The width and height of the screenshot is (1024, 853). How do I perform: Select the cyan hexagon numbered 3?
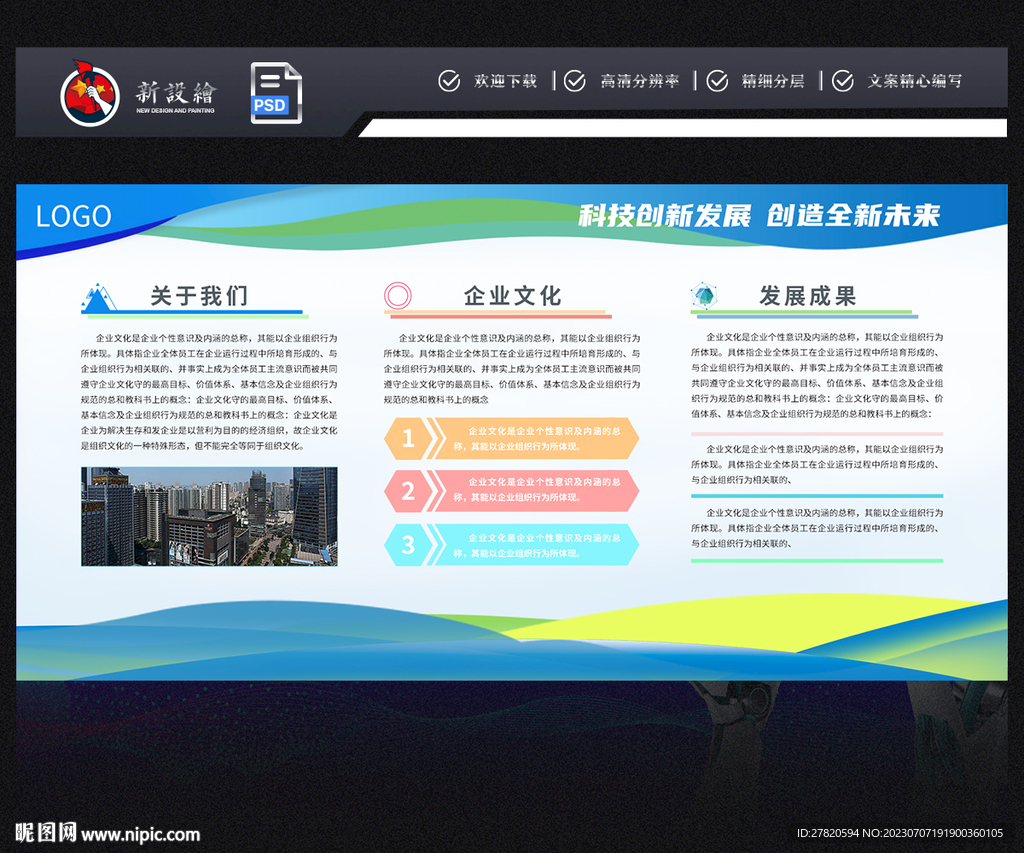(408, 545)
